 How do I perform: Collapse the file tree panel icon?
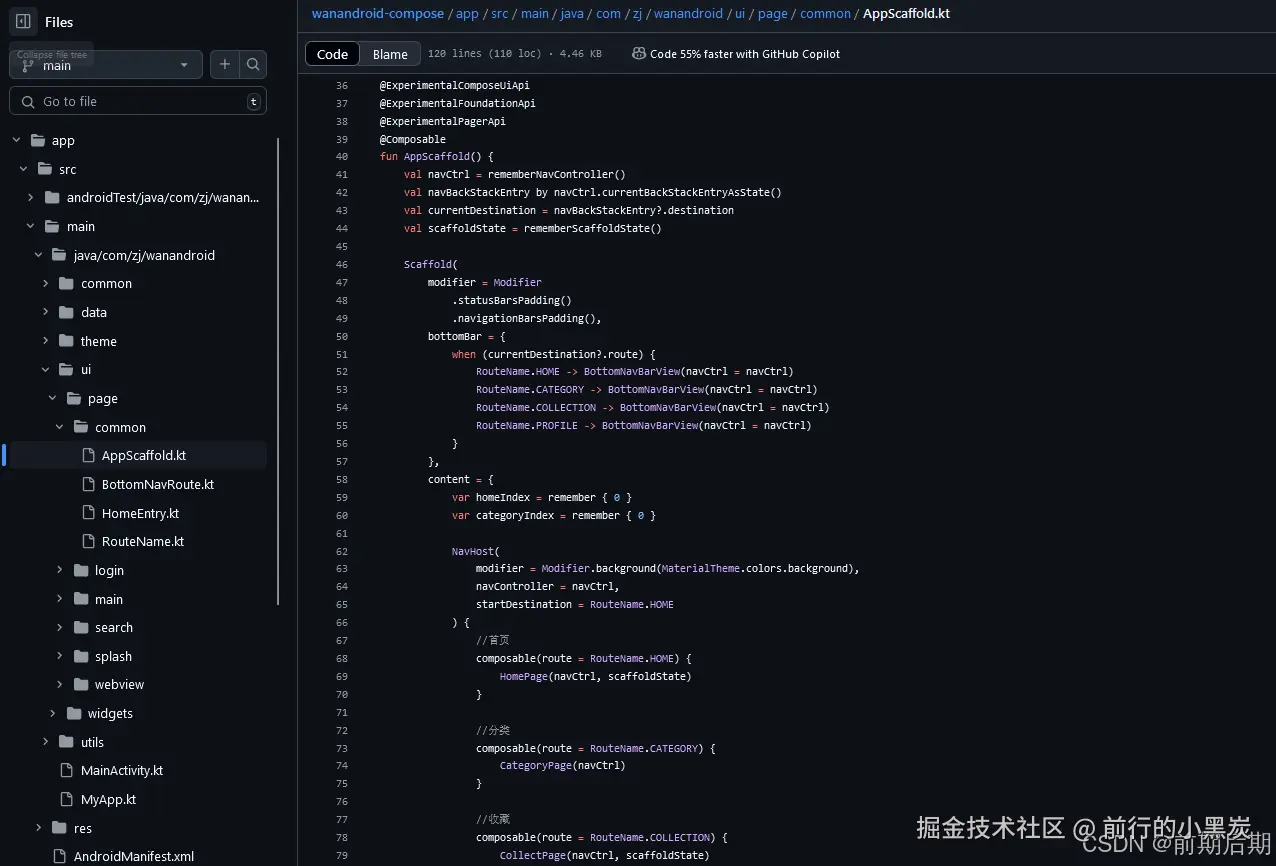[23, 21]
